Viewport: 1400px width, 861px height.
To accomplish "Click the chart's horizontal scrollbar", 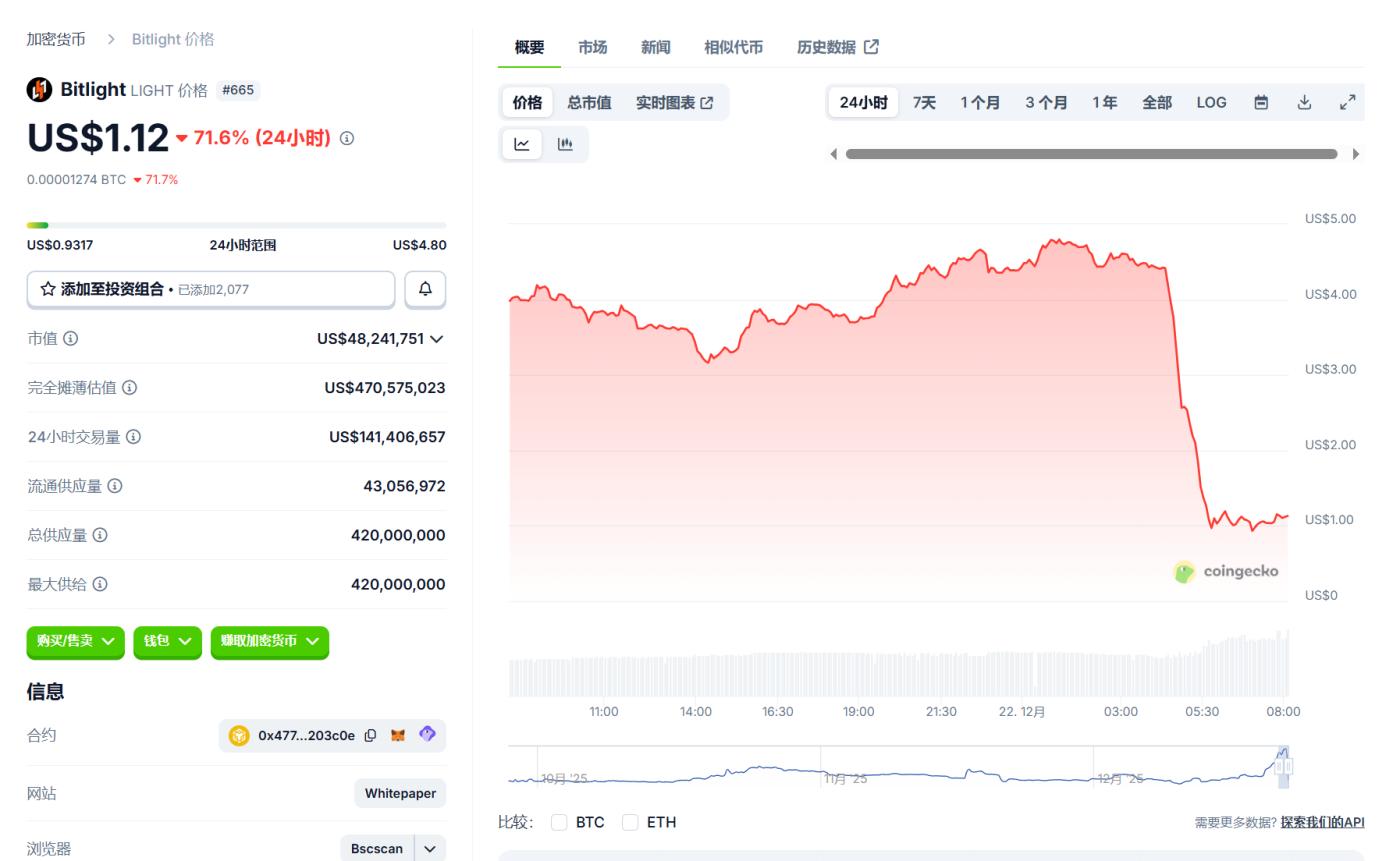I will 1091,154.
